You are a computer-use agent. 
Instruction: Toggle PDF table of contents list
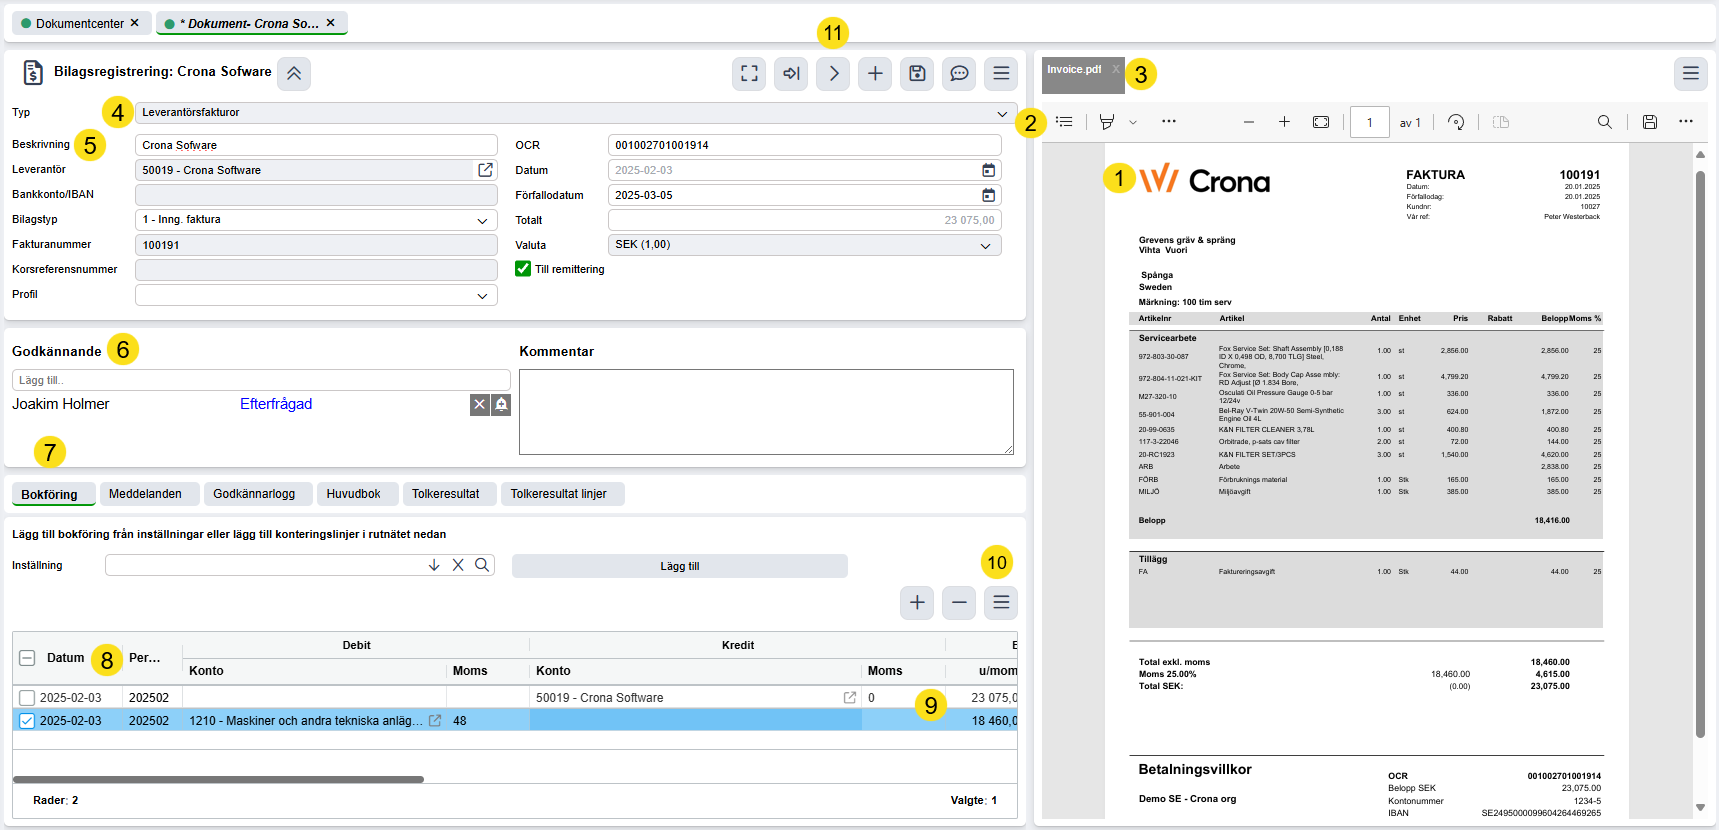tap(1064, 122)
